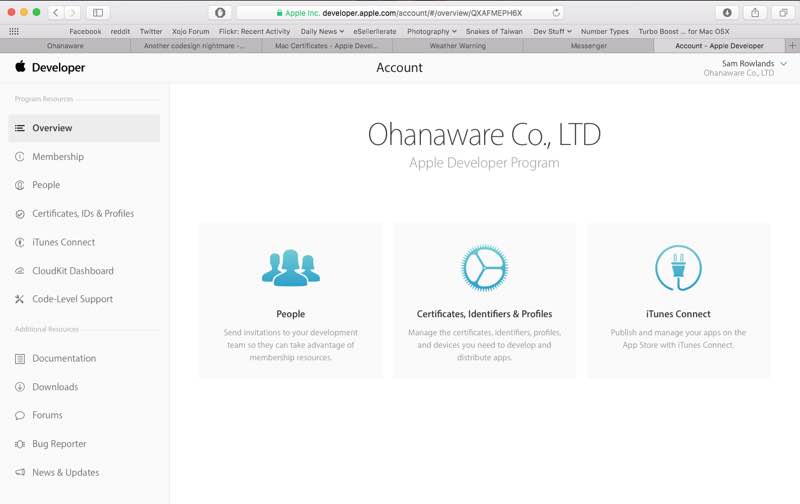Click the Developer text beside Apple logo

tap(58, 67)
